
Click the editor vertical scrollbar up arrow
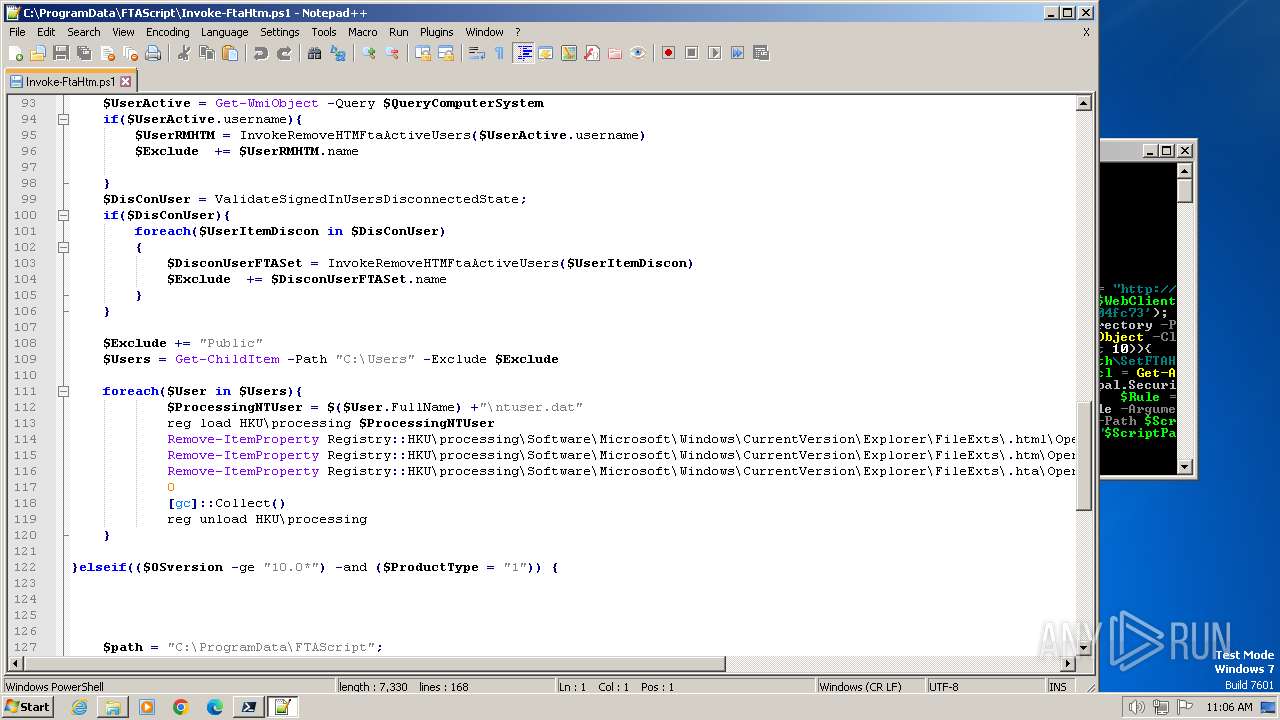(x=1084, y=103)
